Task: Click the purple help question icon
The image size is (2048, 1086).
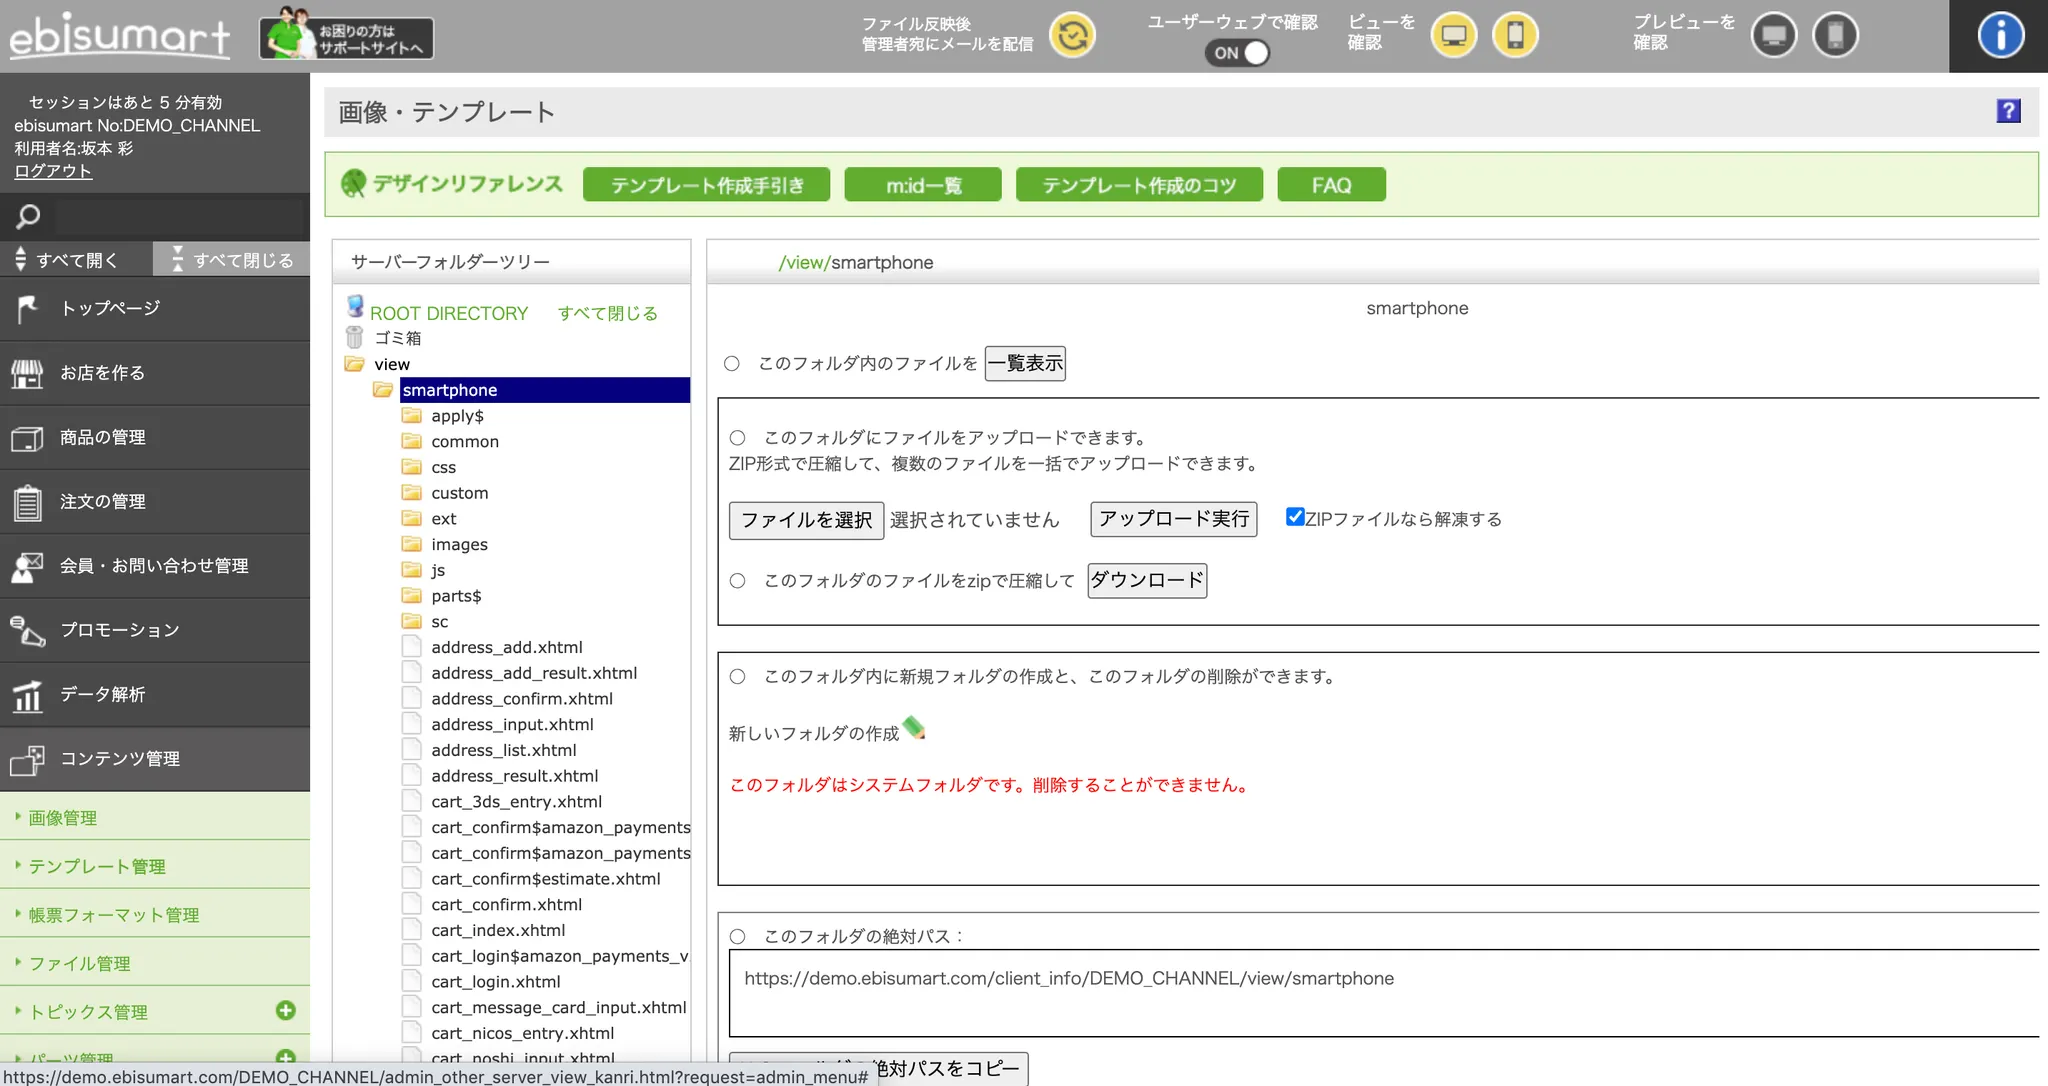Action: (x=2008, y=111)
